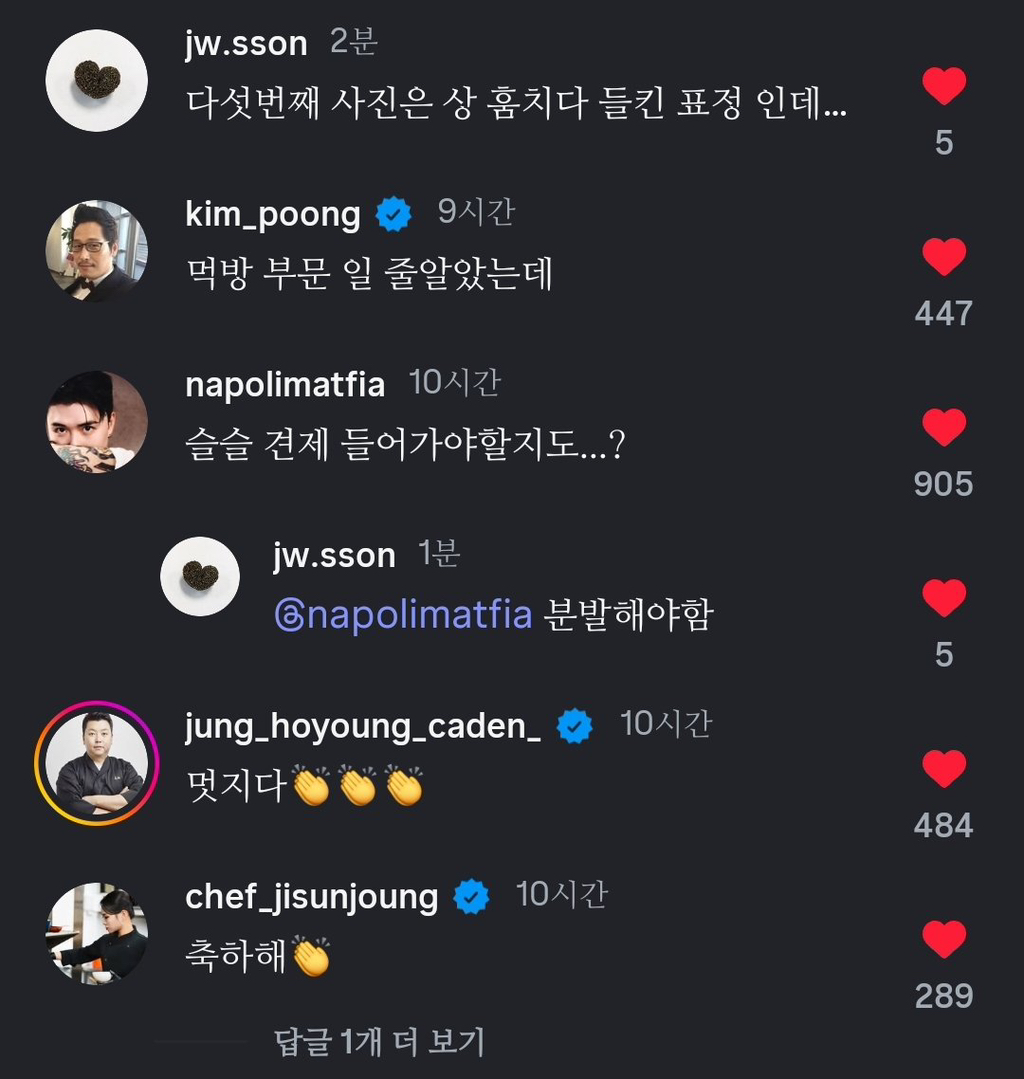Viewport: 1024px width, 1079px height.
Task: Tap the napolimatfia username above its comment
Action: (x=285, y=385)
